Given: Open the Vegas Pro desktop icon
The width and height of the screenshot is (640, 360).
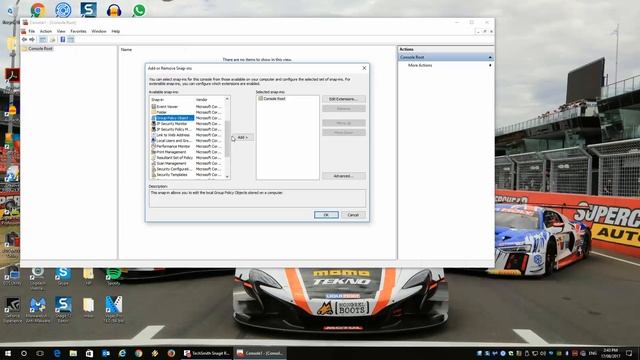Looking at the screenshot, I should click(113, 309).
